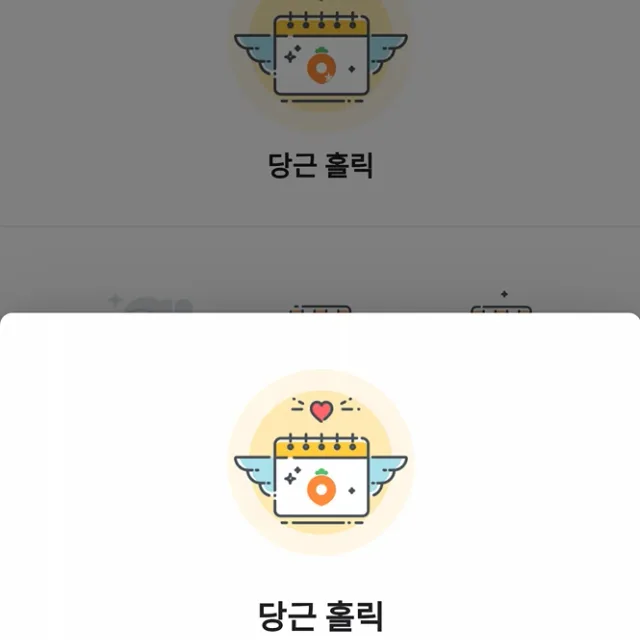Click the dashed shadow line under the bottom sheet calendar

tap(322, 522)
